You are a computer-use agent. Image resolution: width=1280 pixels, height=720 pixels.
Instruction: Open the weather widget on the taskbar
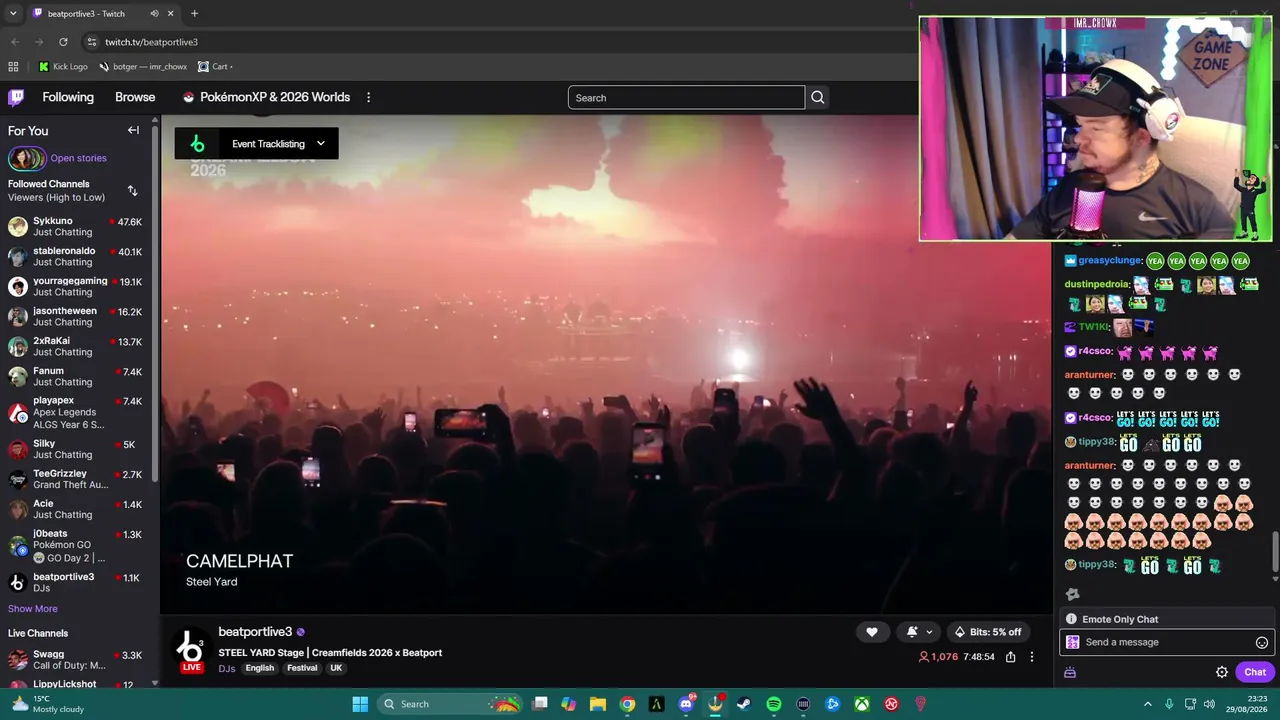[x=46, y=704]
